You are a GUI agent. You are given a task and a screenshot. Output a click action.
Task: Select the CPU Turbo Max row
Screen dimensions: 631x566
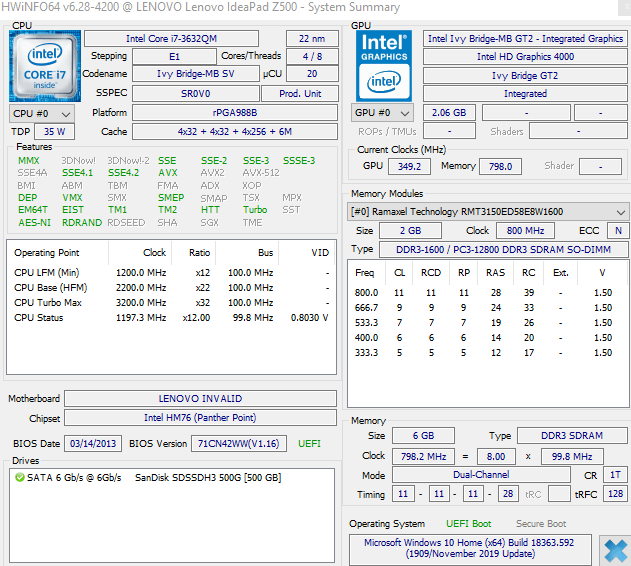(171, 303)
